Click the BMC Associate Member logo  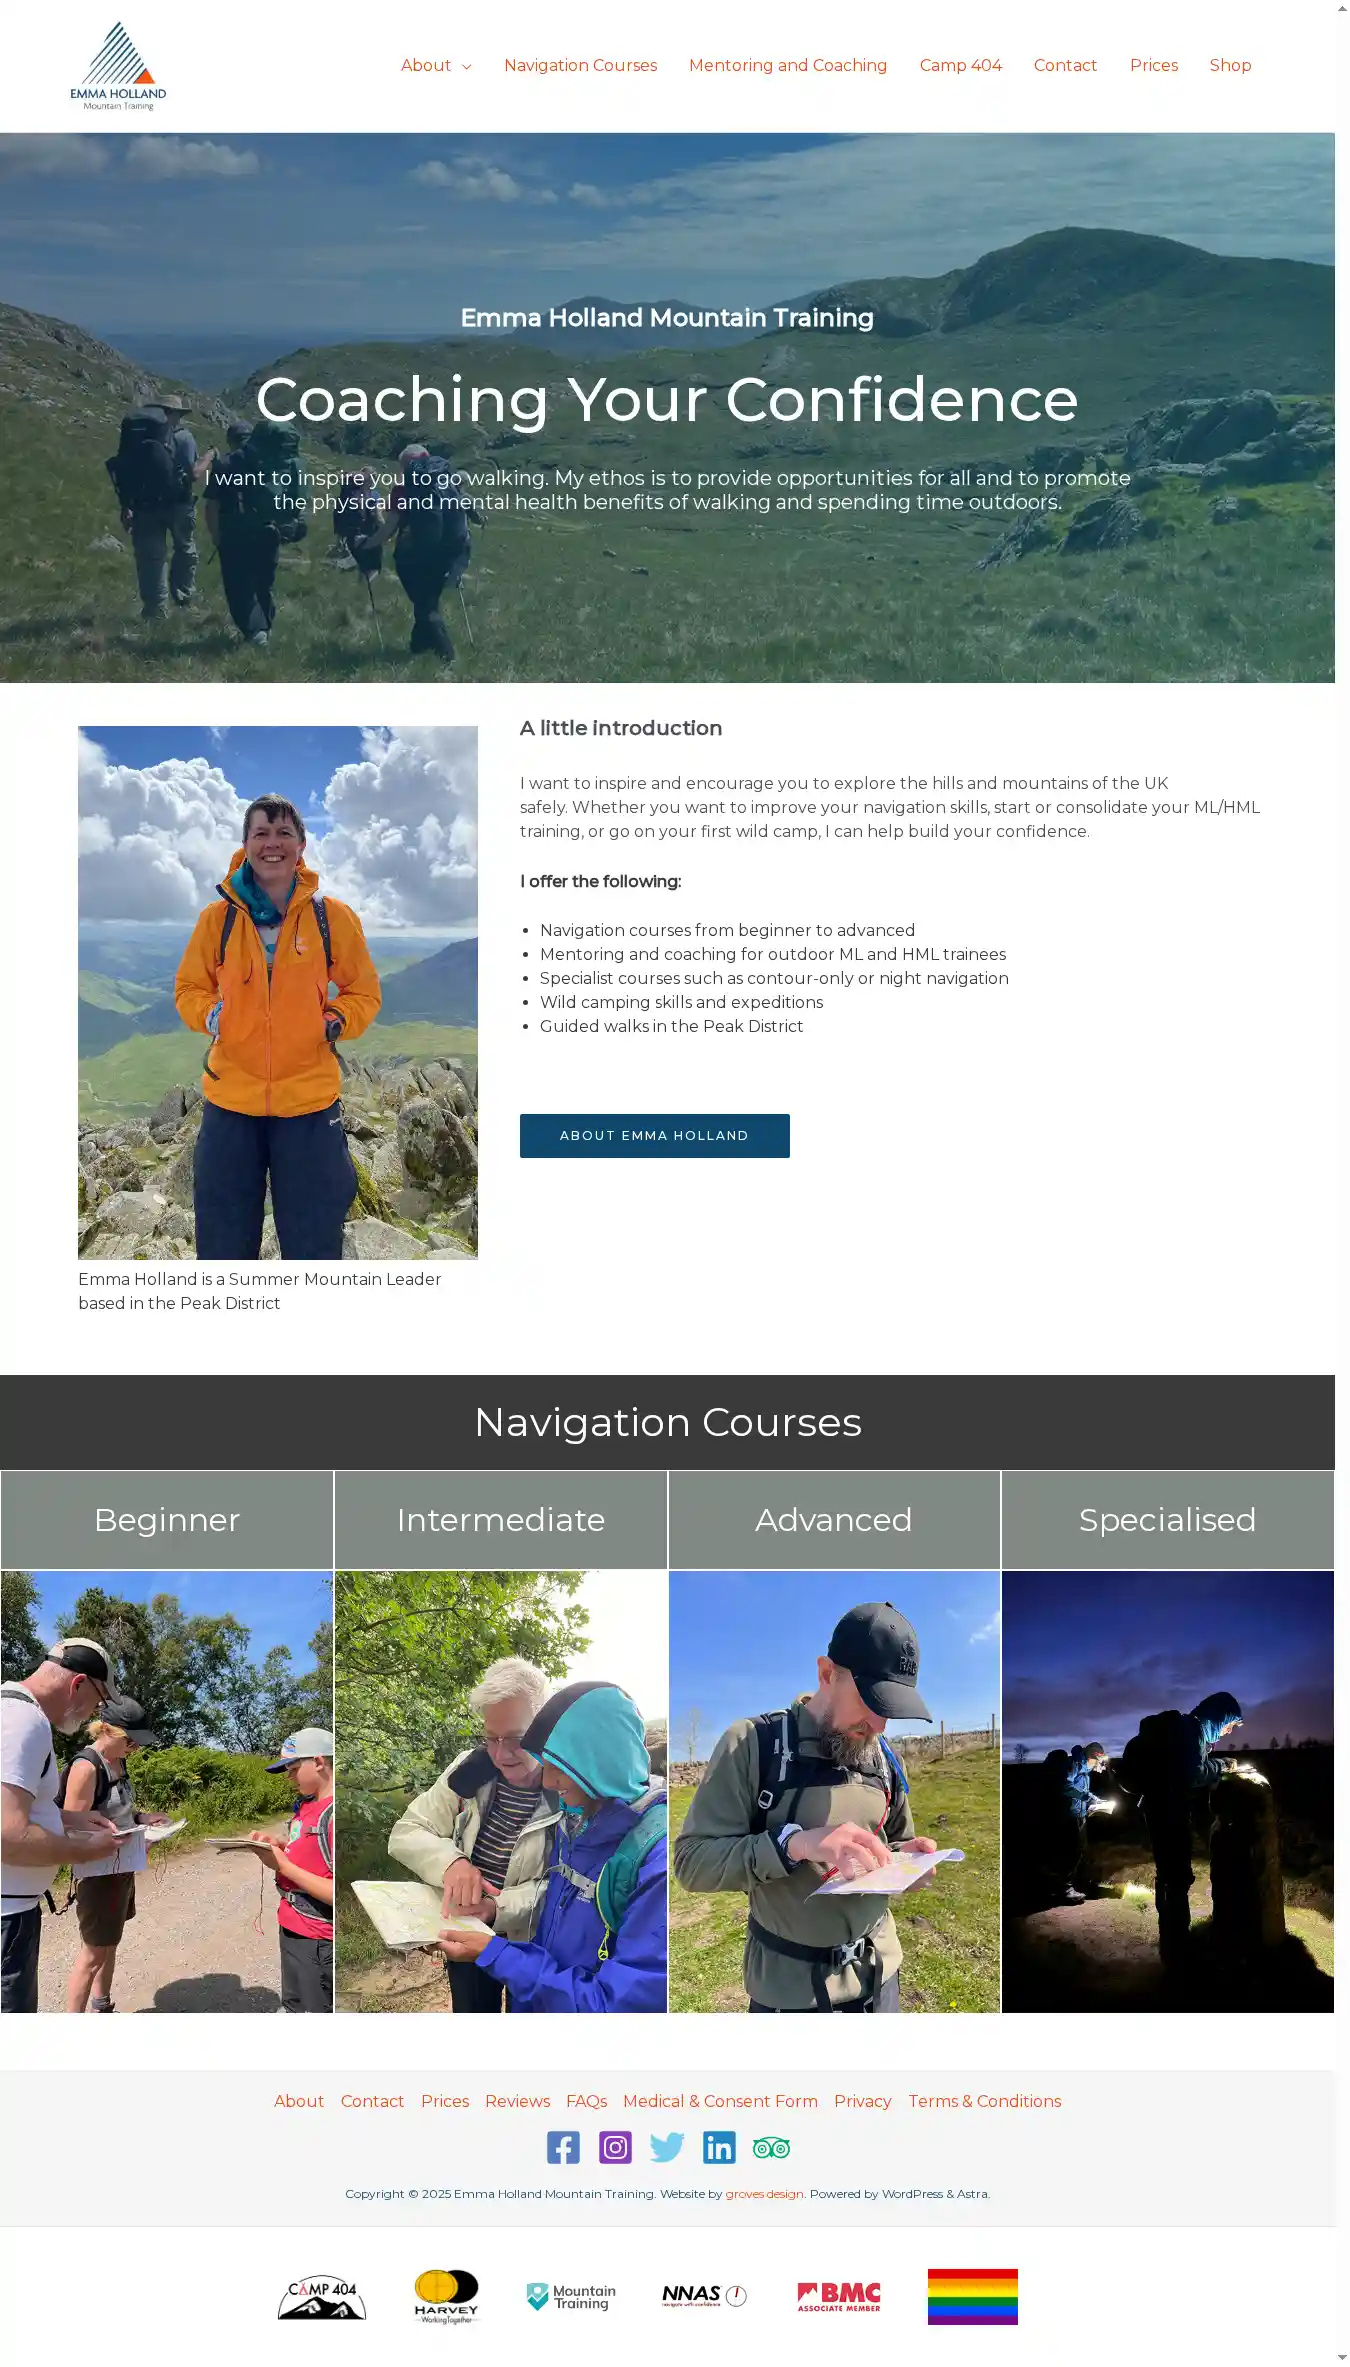coord(839,2296)
